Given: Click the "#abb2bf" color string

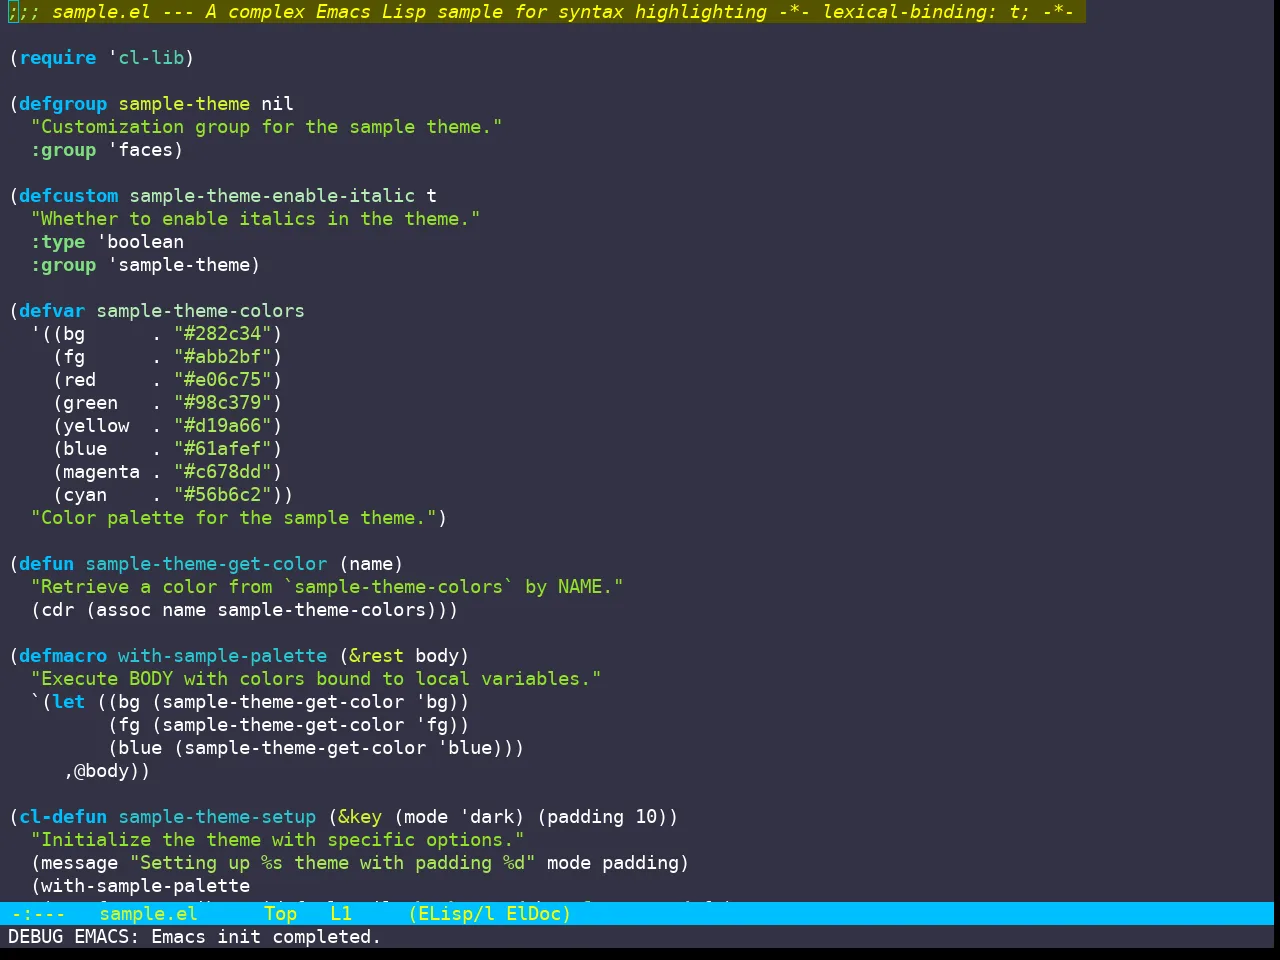Looking at the screenshot, I should [223, 357].
